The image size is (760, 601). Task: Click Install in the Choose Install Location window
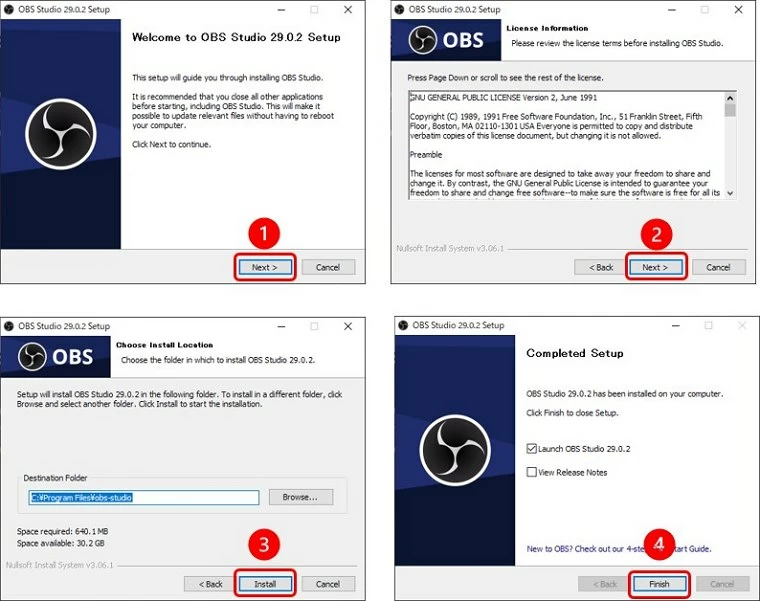pyautogui.click(x=265, y=584)
